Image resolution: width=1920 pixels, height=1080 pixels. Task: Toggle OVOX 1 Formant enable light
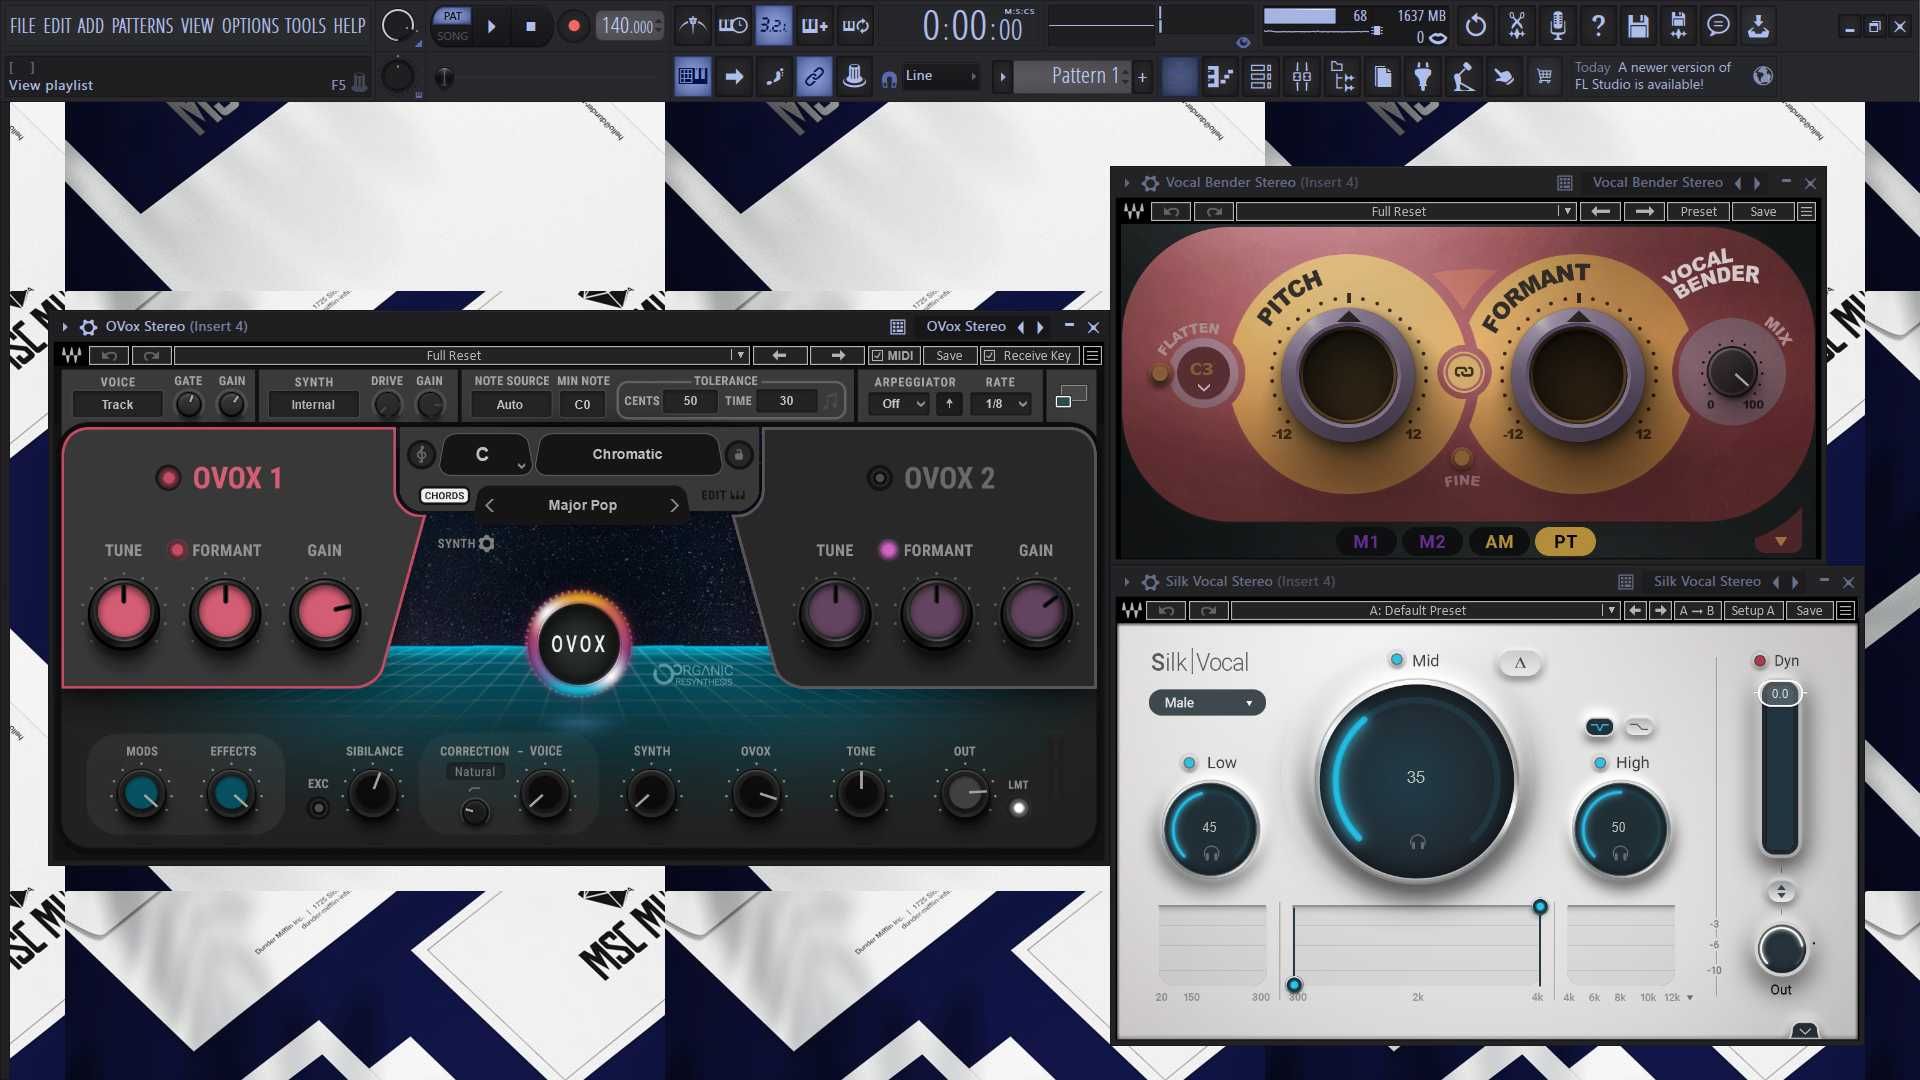(177, 550)
